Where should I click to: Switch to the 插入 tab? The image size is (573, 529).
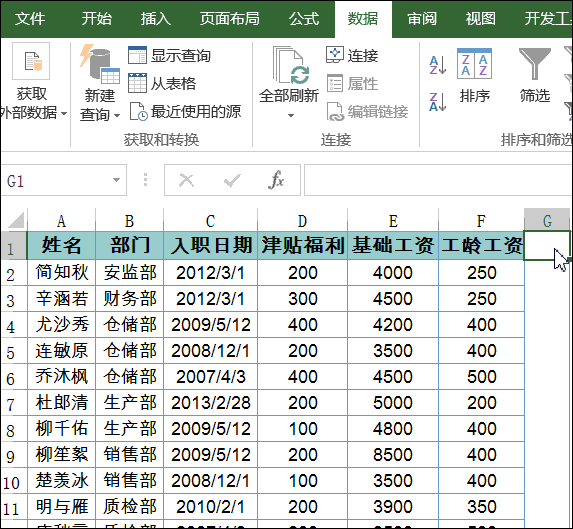pyautogui.click(x=156, y=19)
